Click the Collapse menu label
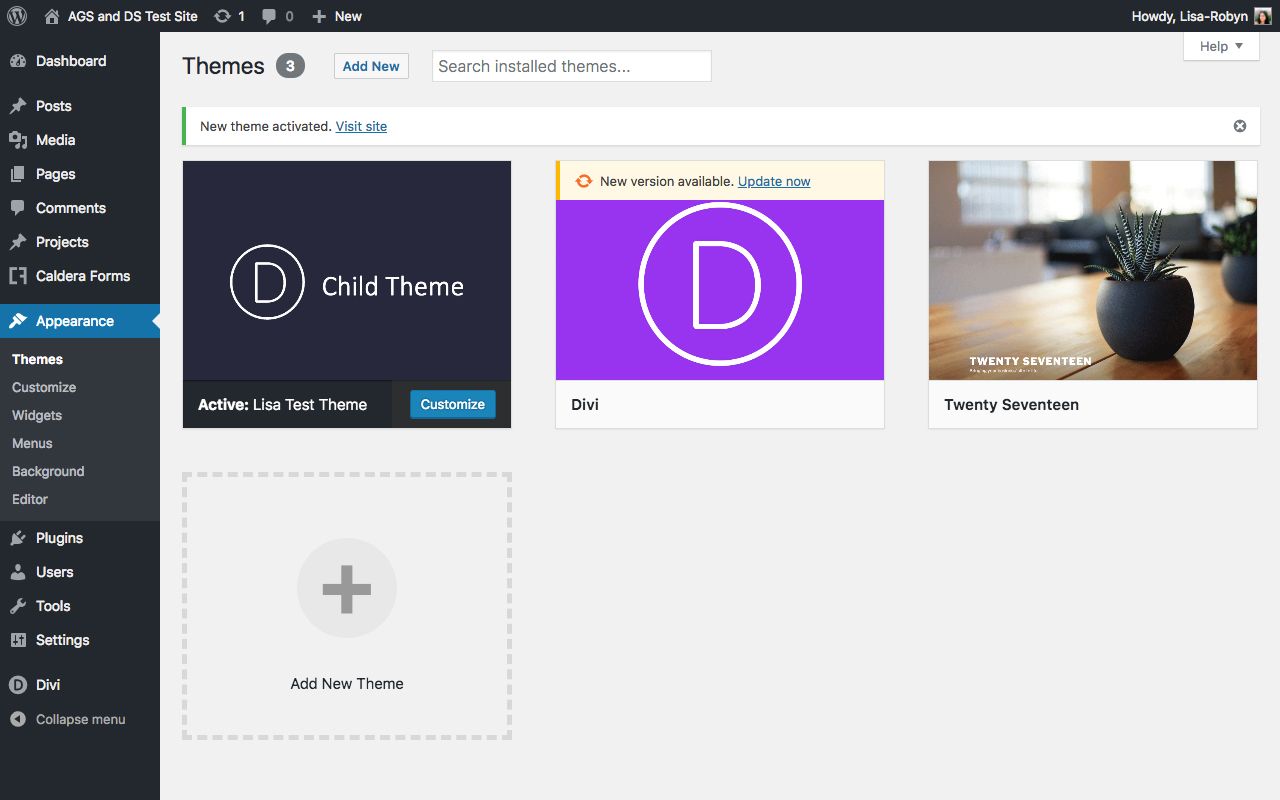 click(81, 719)
